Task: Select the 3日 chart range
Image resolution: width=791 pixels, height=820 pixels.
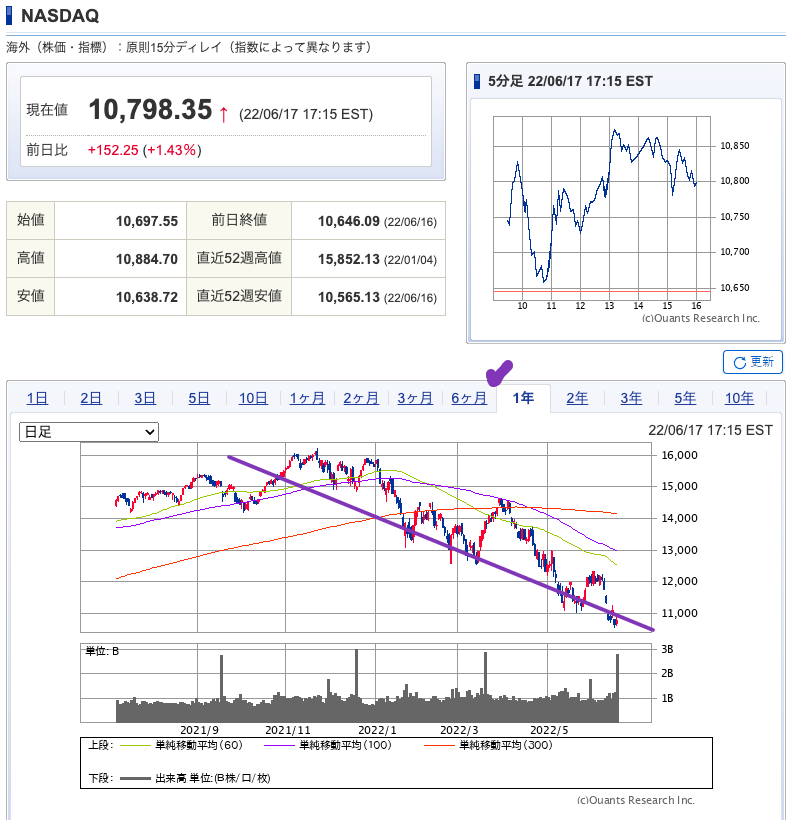Action: click(145, 398)
